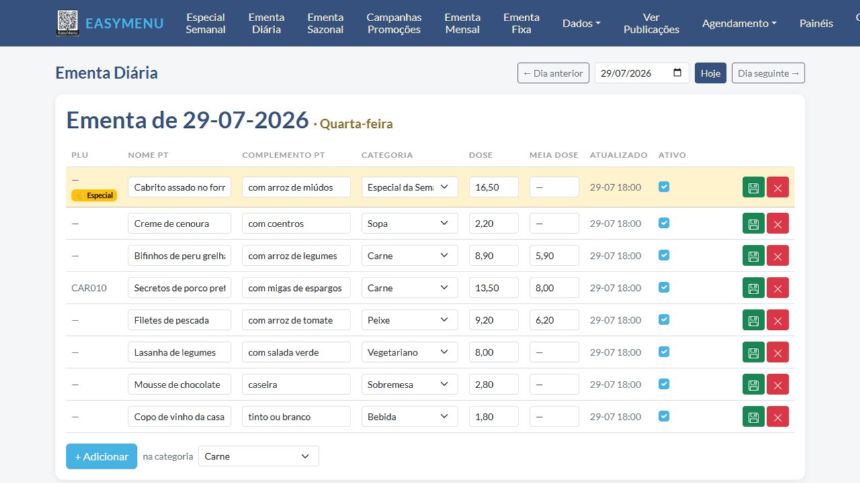Open Bebida category dropdown
This screenshot has width=860, height=483.
pyautogui.click(x=409, y=417)
